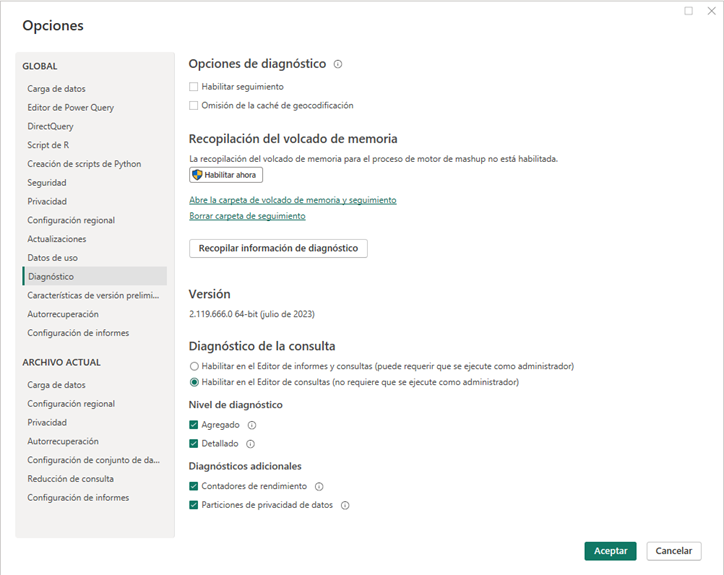This screenshot has height=575, width=724.
Task: Uncheck the Agregado diagnostic level
Action: [193, 424]
